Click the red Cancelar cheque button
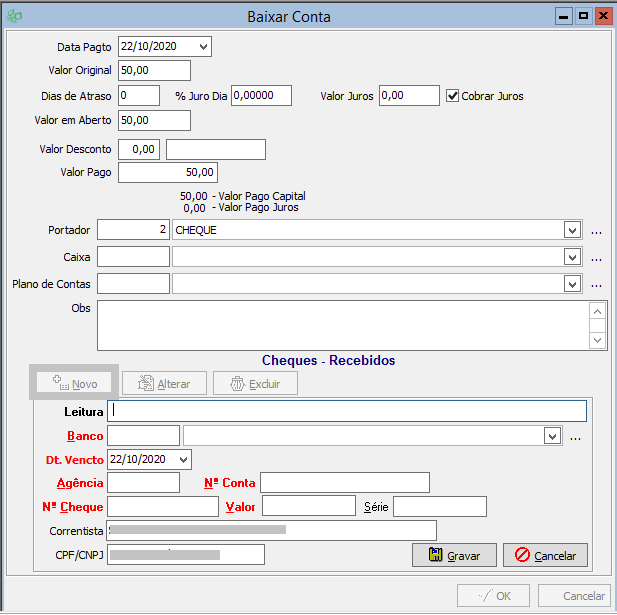This screenshot has width=617, height=615. tap(545, 555)
